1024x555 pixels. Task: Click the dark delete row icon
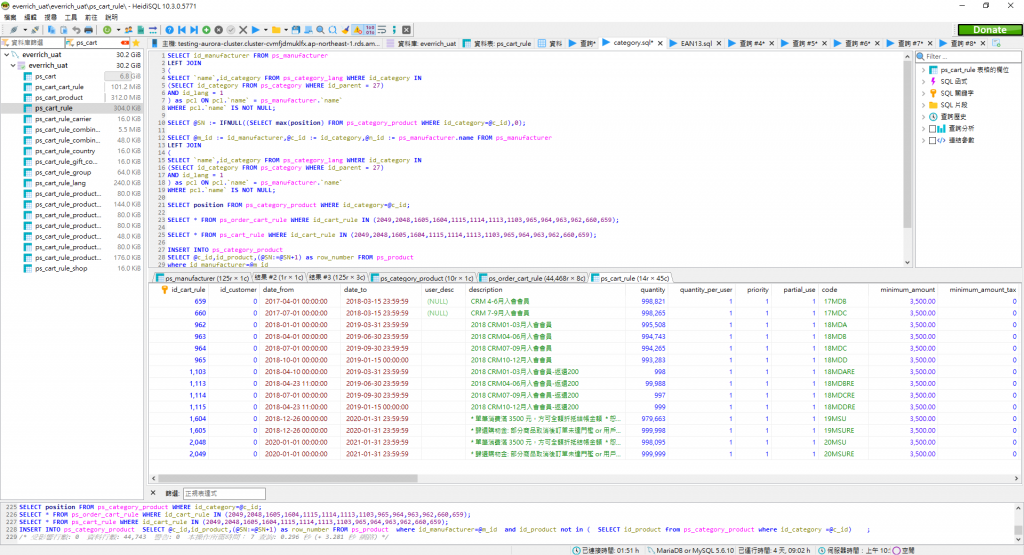click(219, 30)
